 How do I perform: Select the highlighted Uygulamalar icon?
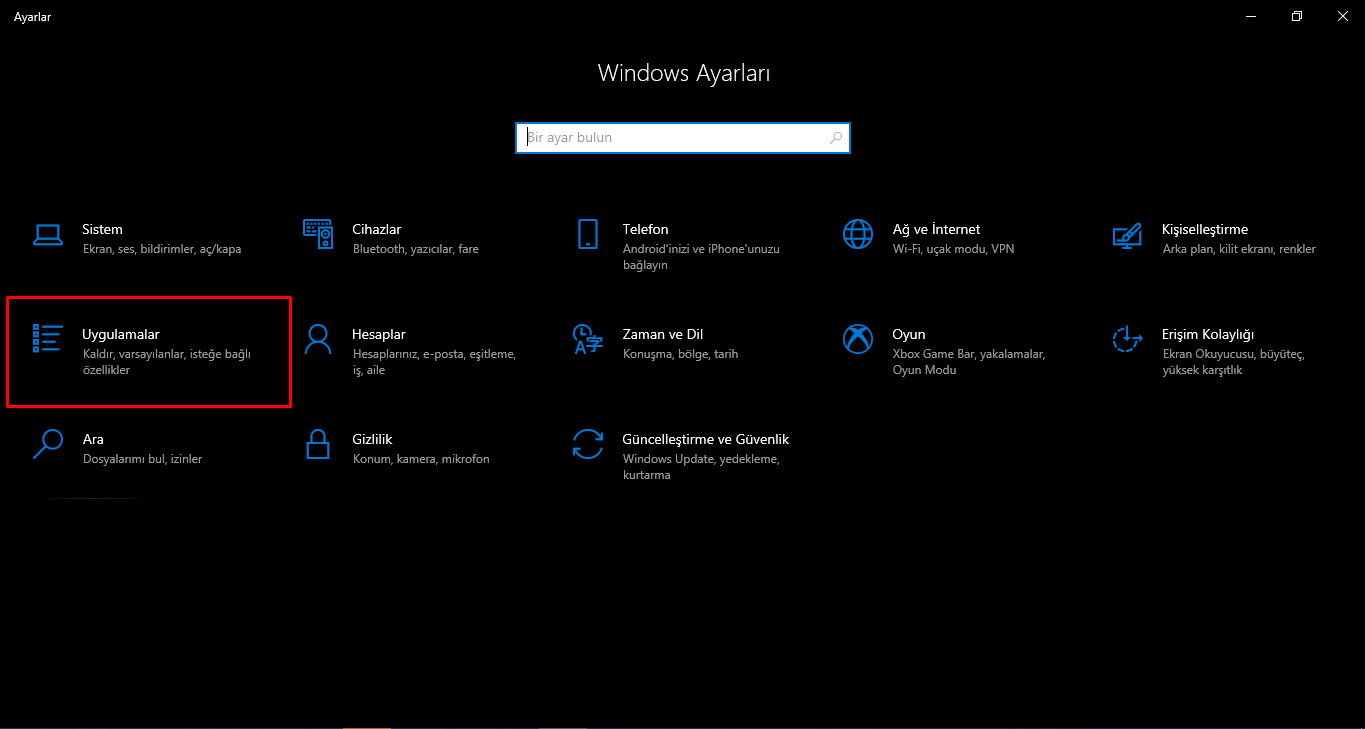[x=48, y=339]
